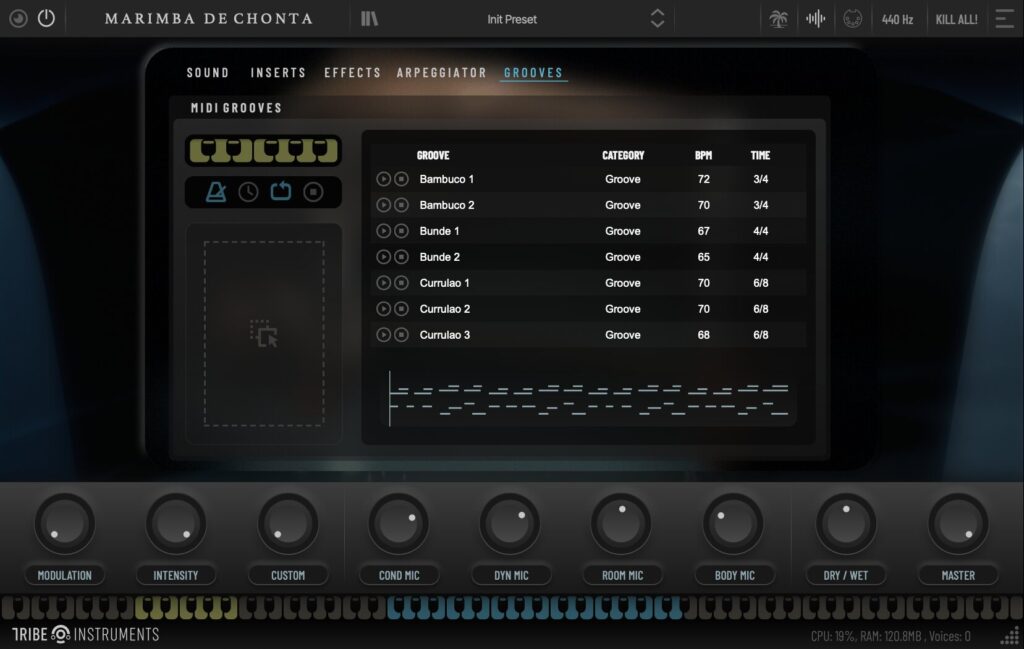Stop the Bunde 2 groove
The width and height of the screenshot is (1024, 649).
[402, 257]
